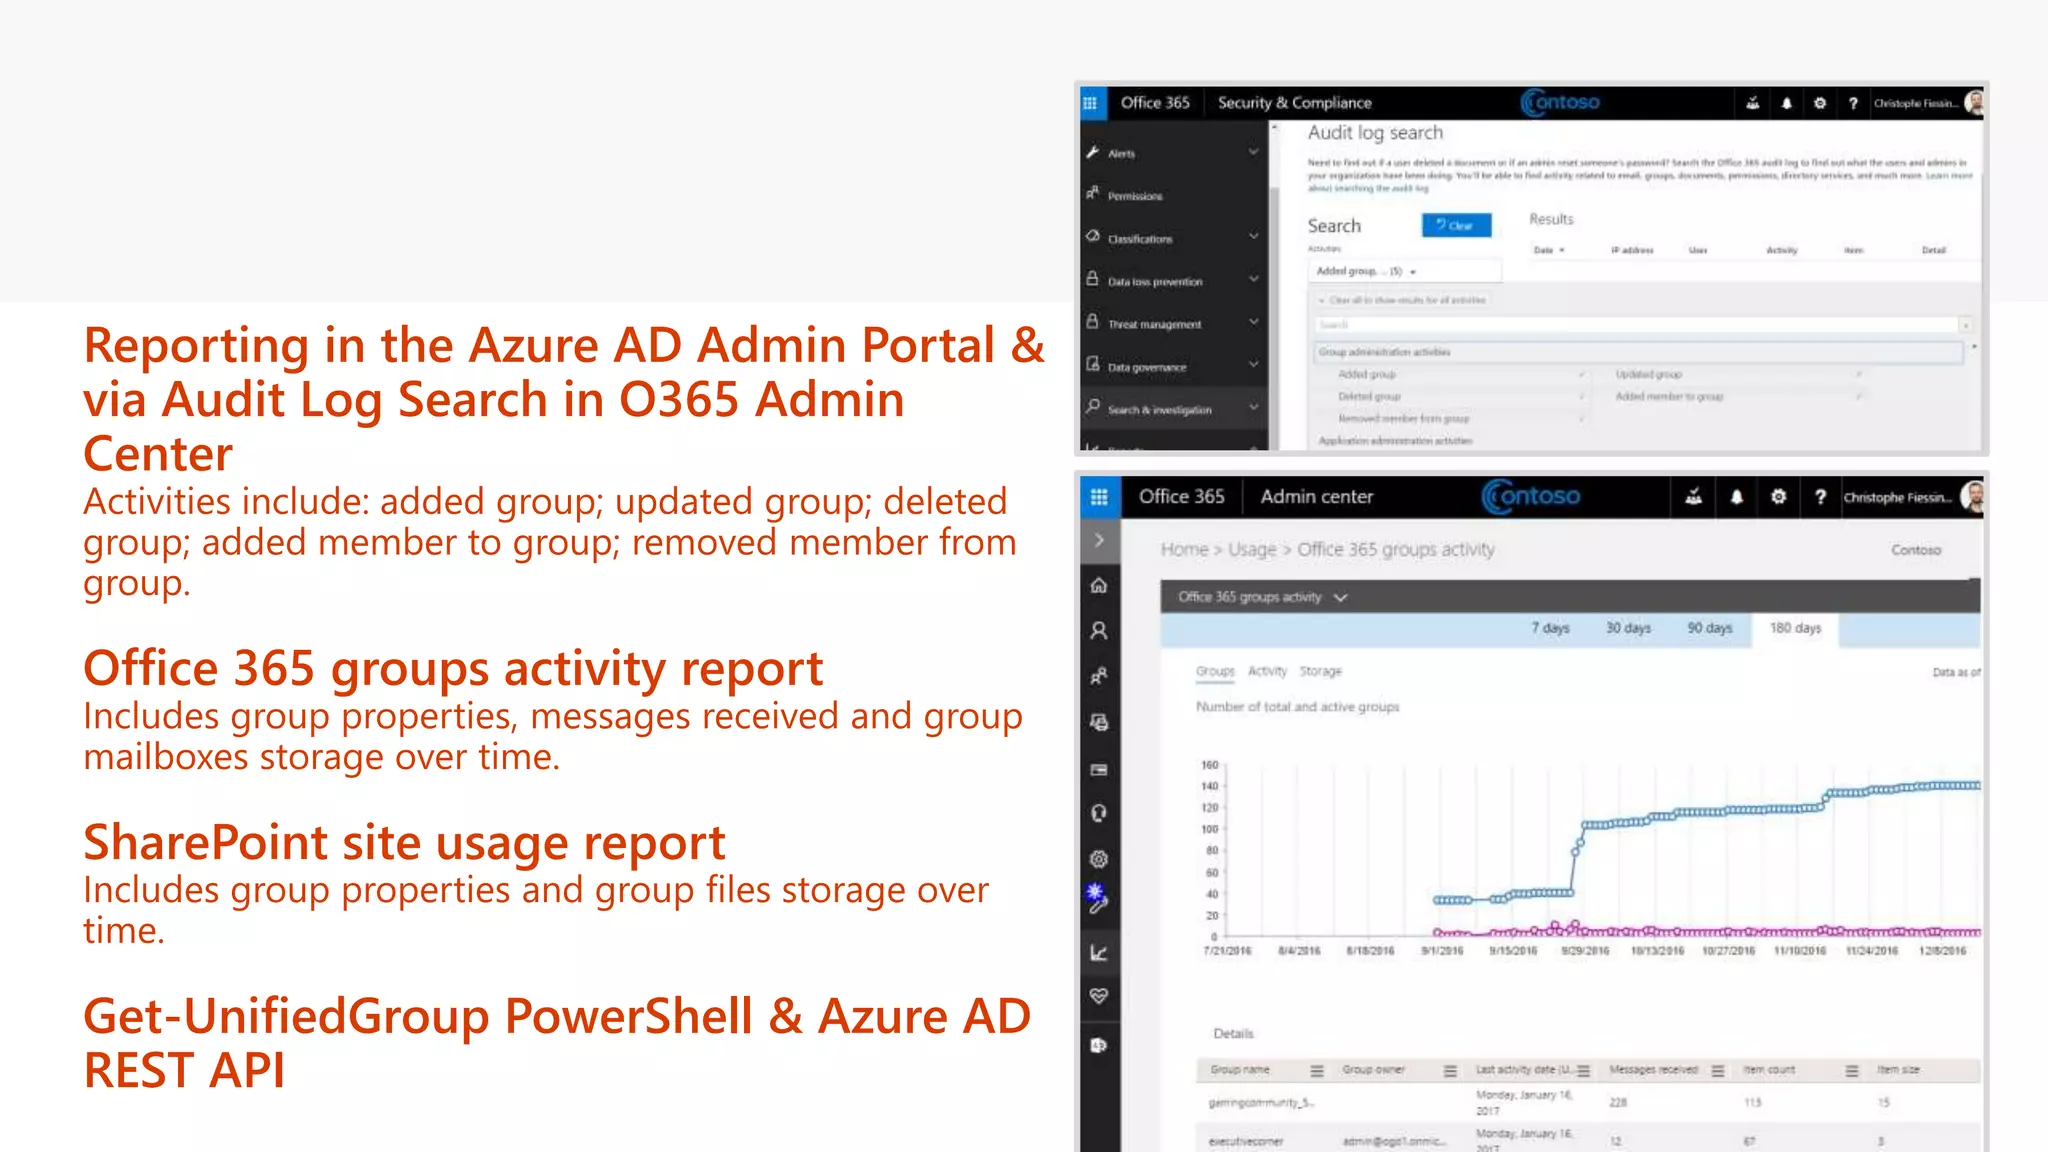Screen dimensions: 2048x1152
Task: Switch to the Activity chart tab
Action: (1267, 671)
